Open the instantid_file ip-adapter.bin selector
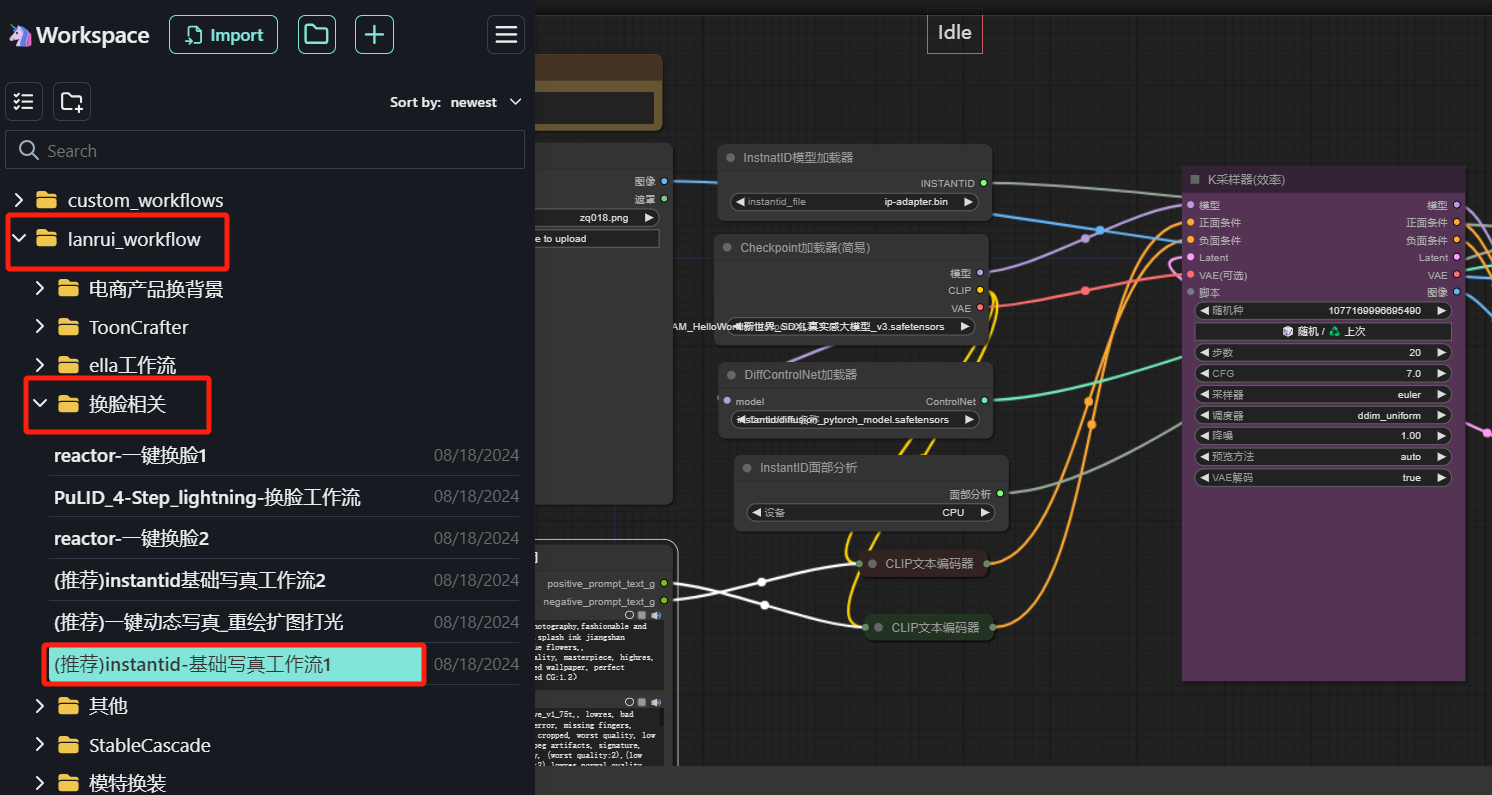 [853, 201]
